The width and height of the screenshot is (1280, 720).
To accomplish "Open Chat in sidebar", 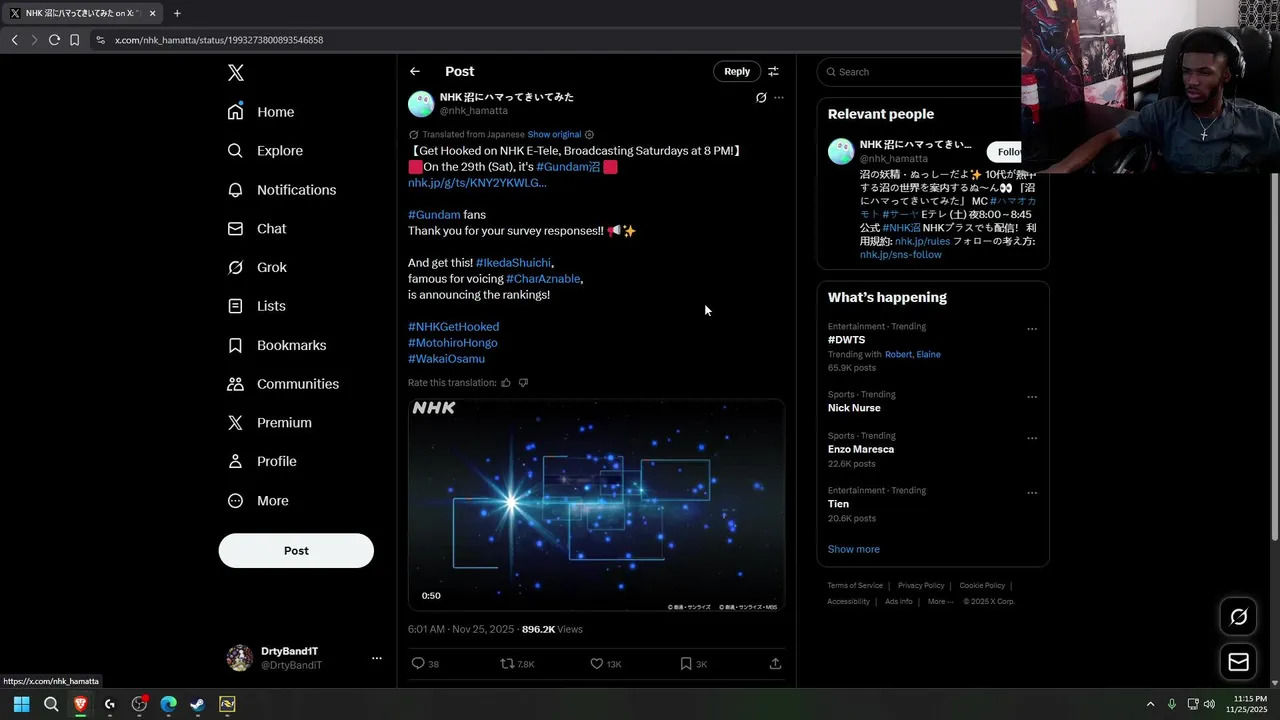I will coord(257,229).
